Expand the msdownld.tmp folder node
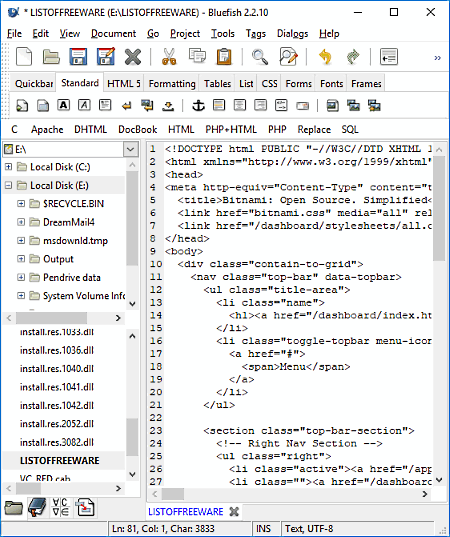The image size is (450, 537). pos(21,241)
